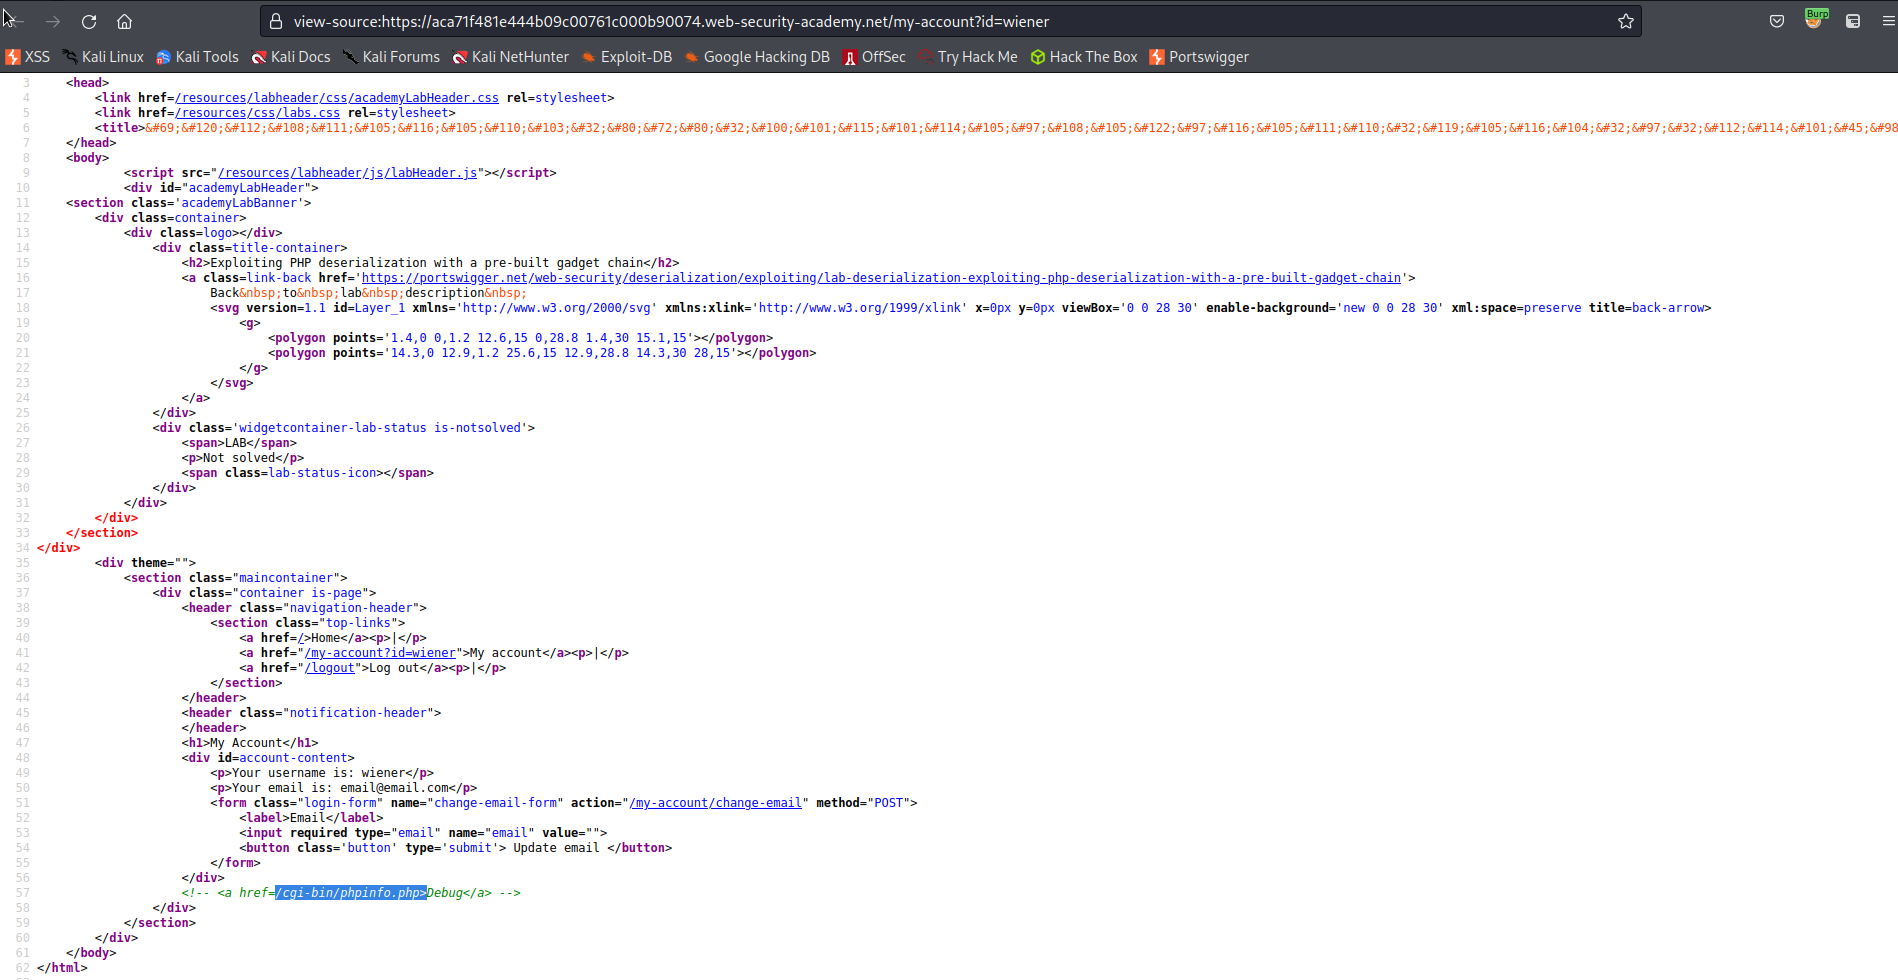This screenshot has width=1898, height=980.
Task: Open the browser hamburger menu
Action: click(x=1888, y=21)
